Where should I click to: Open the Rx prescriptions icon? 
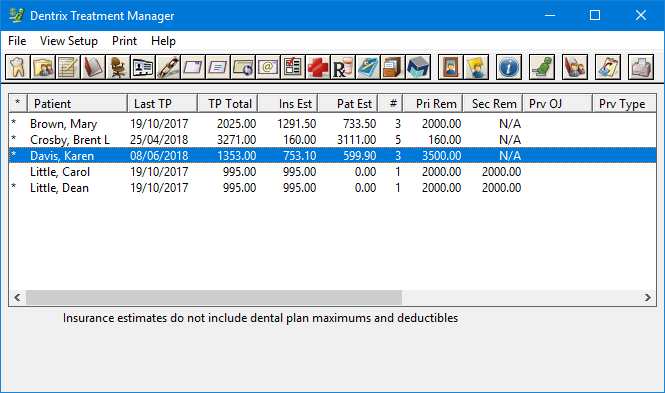coord(343,67)
